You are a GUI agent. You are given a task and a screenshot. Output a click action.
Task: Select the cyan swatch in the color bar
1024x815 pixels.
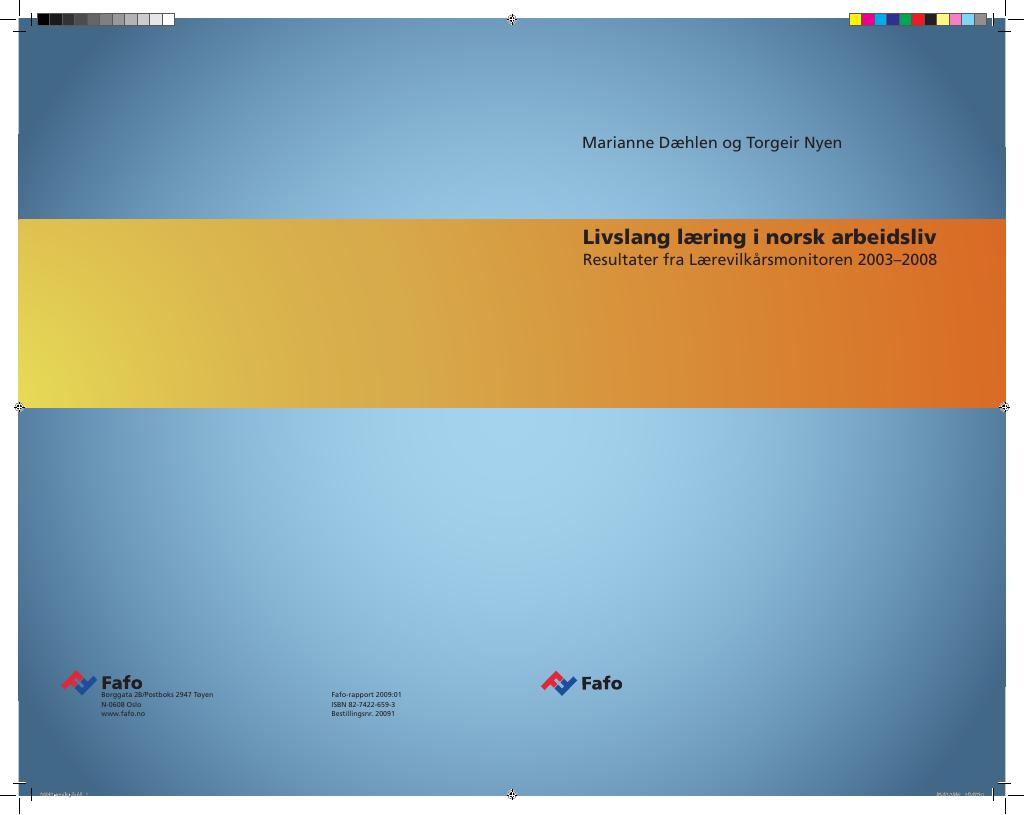(880, 20)
